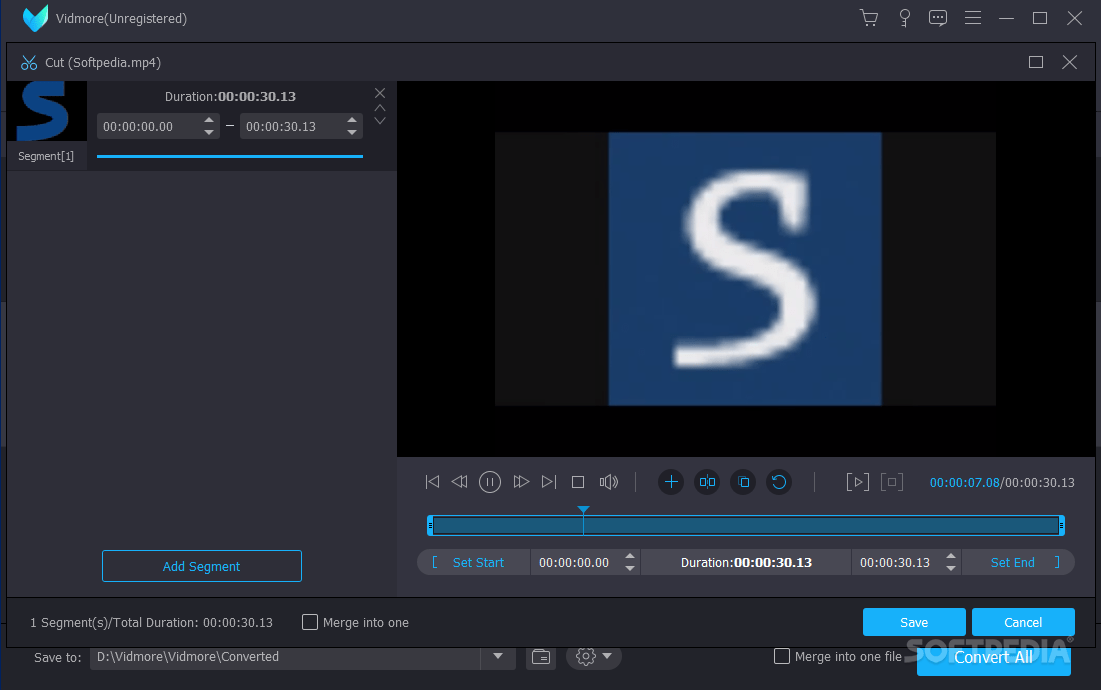Viewport: 1101px width, 690px height.
Task: Enable Merge into one in the Cut dialog
Action: point(310,622)
